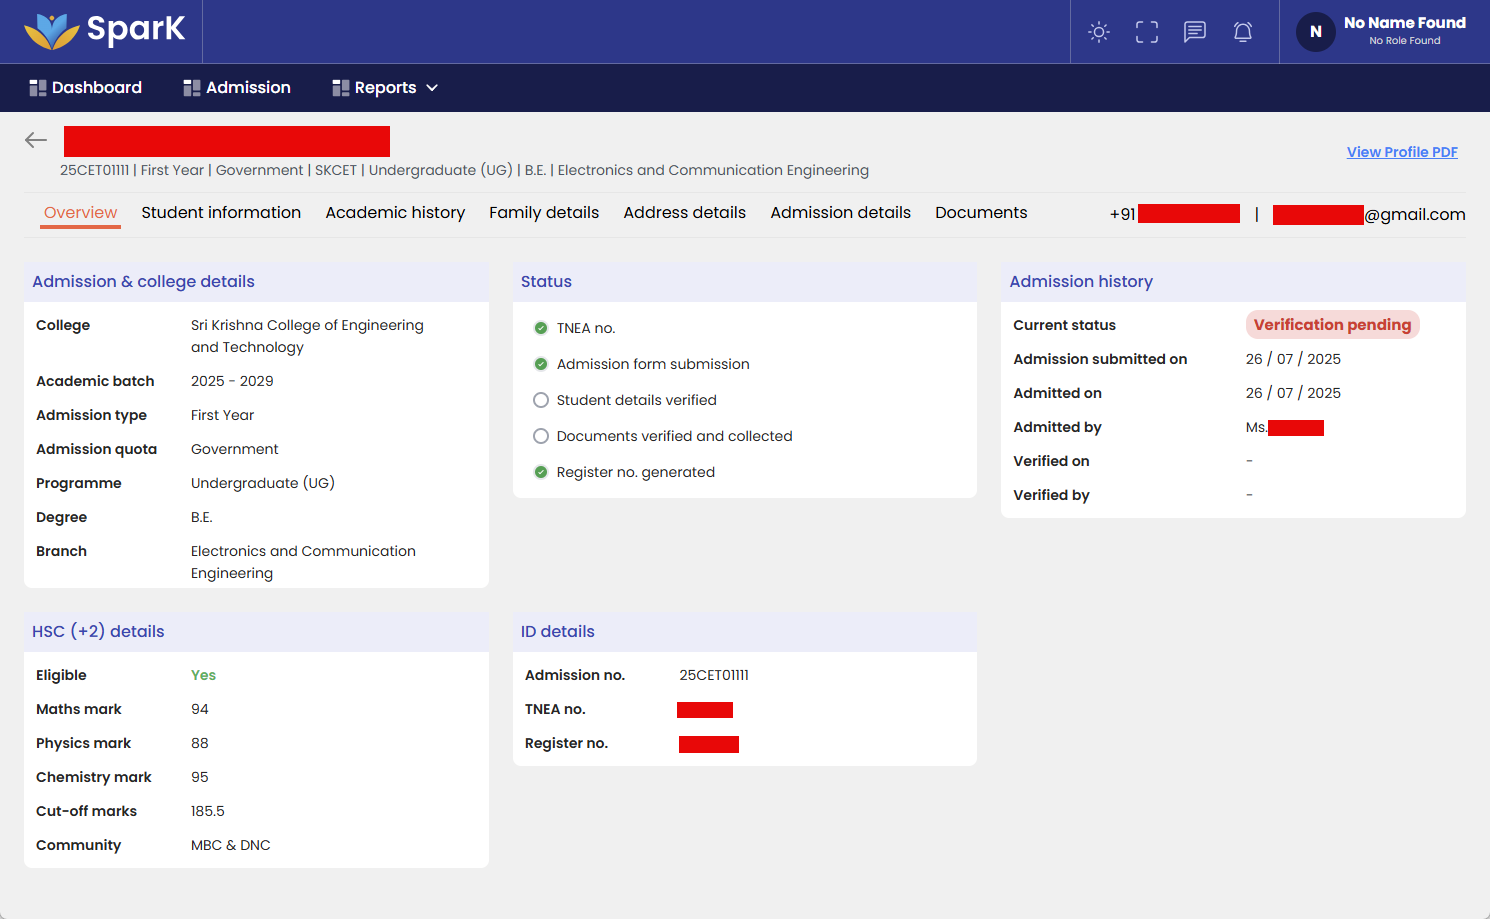This screenshot has height=919, width=1490.
Task: Enter fullscreen mode via the frame icon
Action: pyautogui.click(x=1146, y=32)
